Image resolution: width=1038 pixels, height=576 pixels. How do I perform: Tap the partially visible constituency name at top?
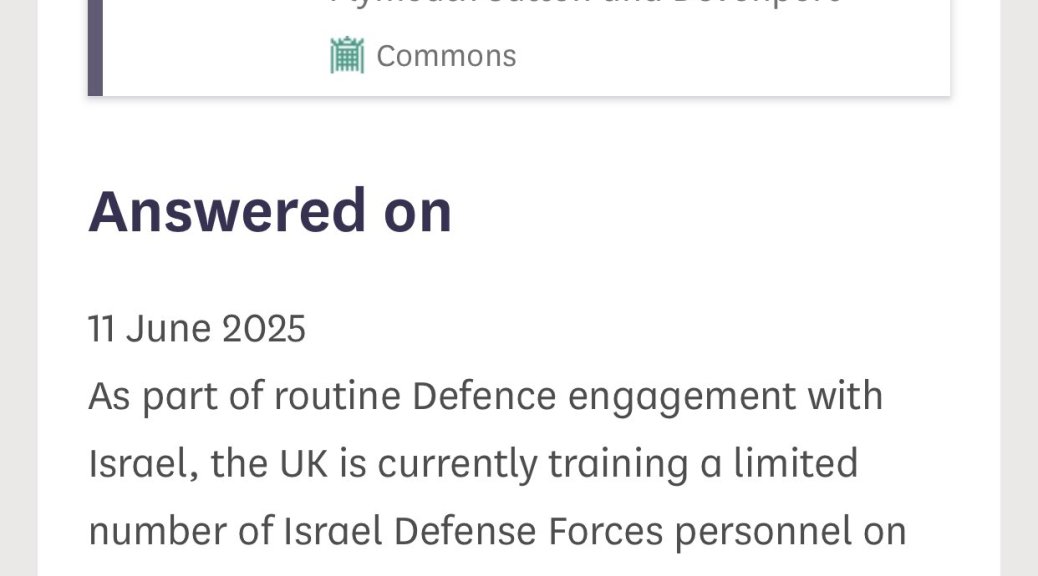(585, 3)
